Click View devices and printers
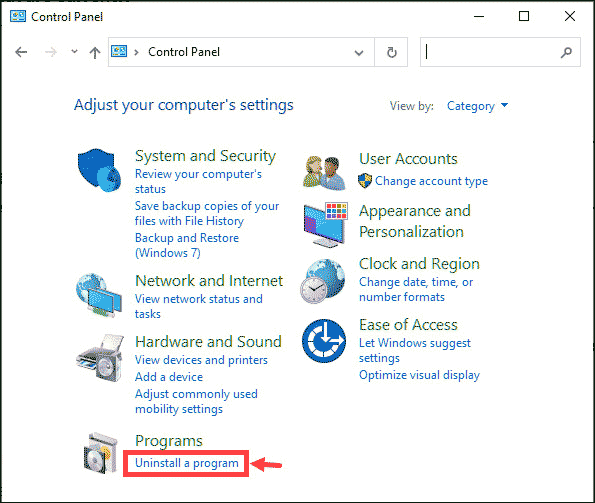This screenshot has width=595, height=503. point(201,360)
